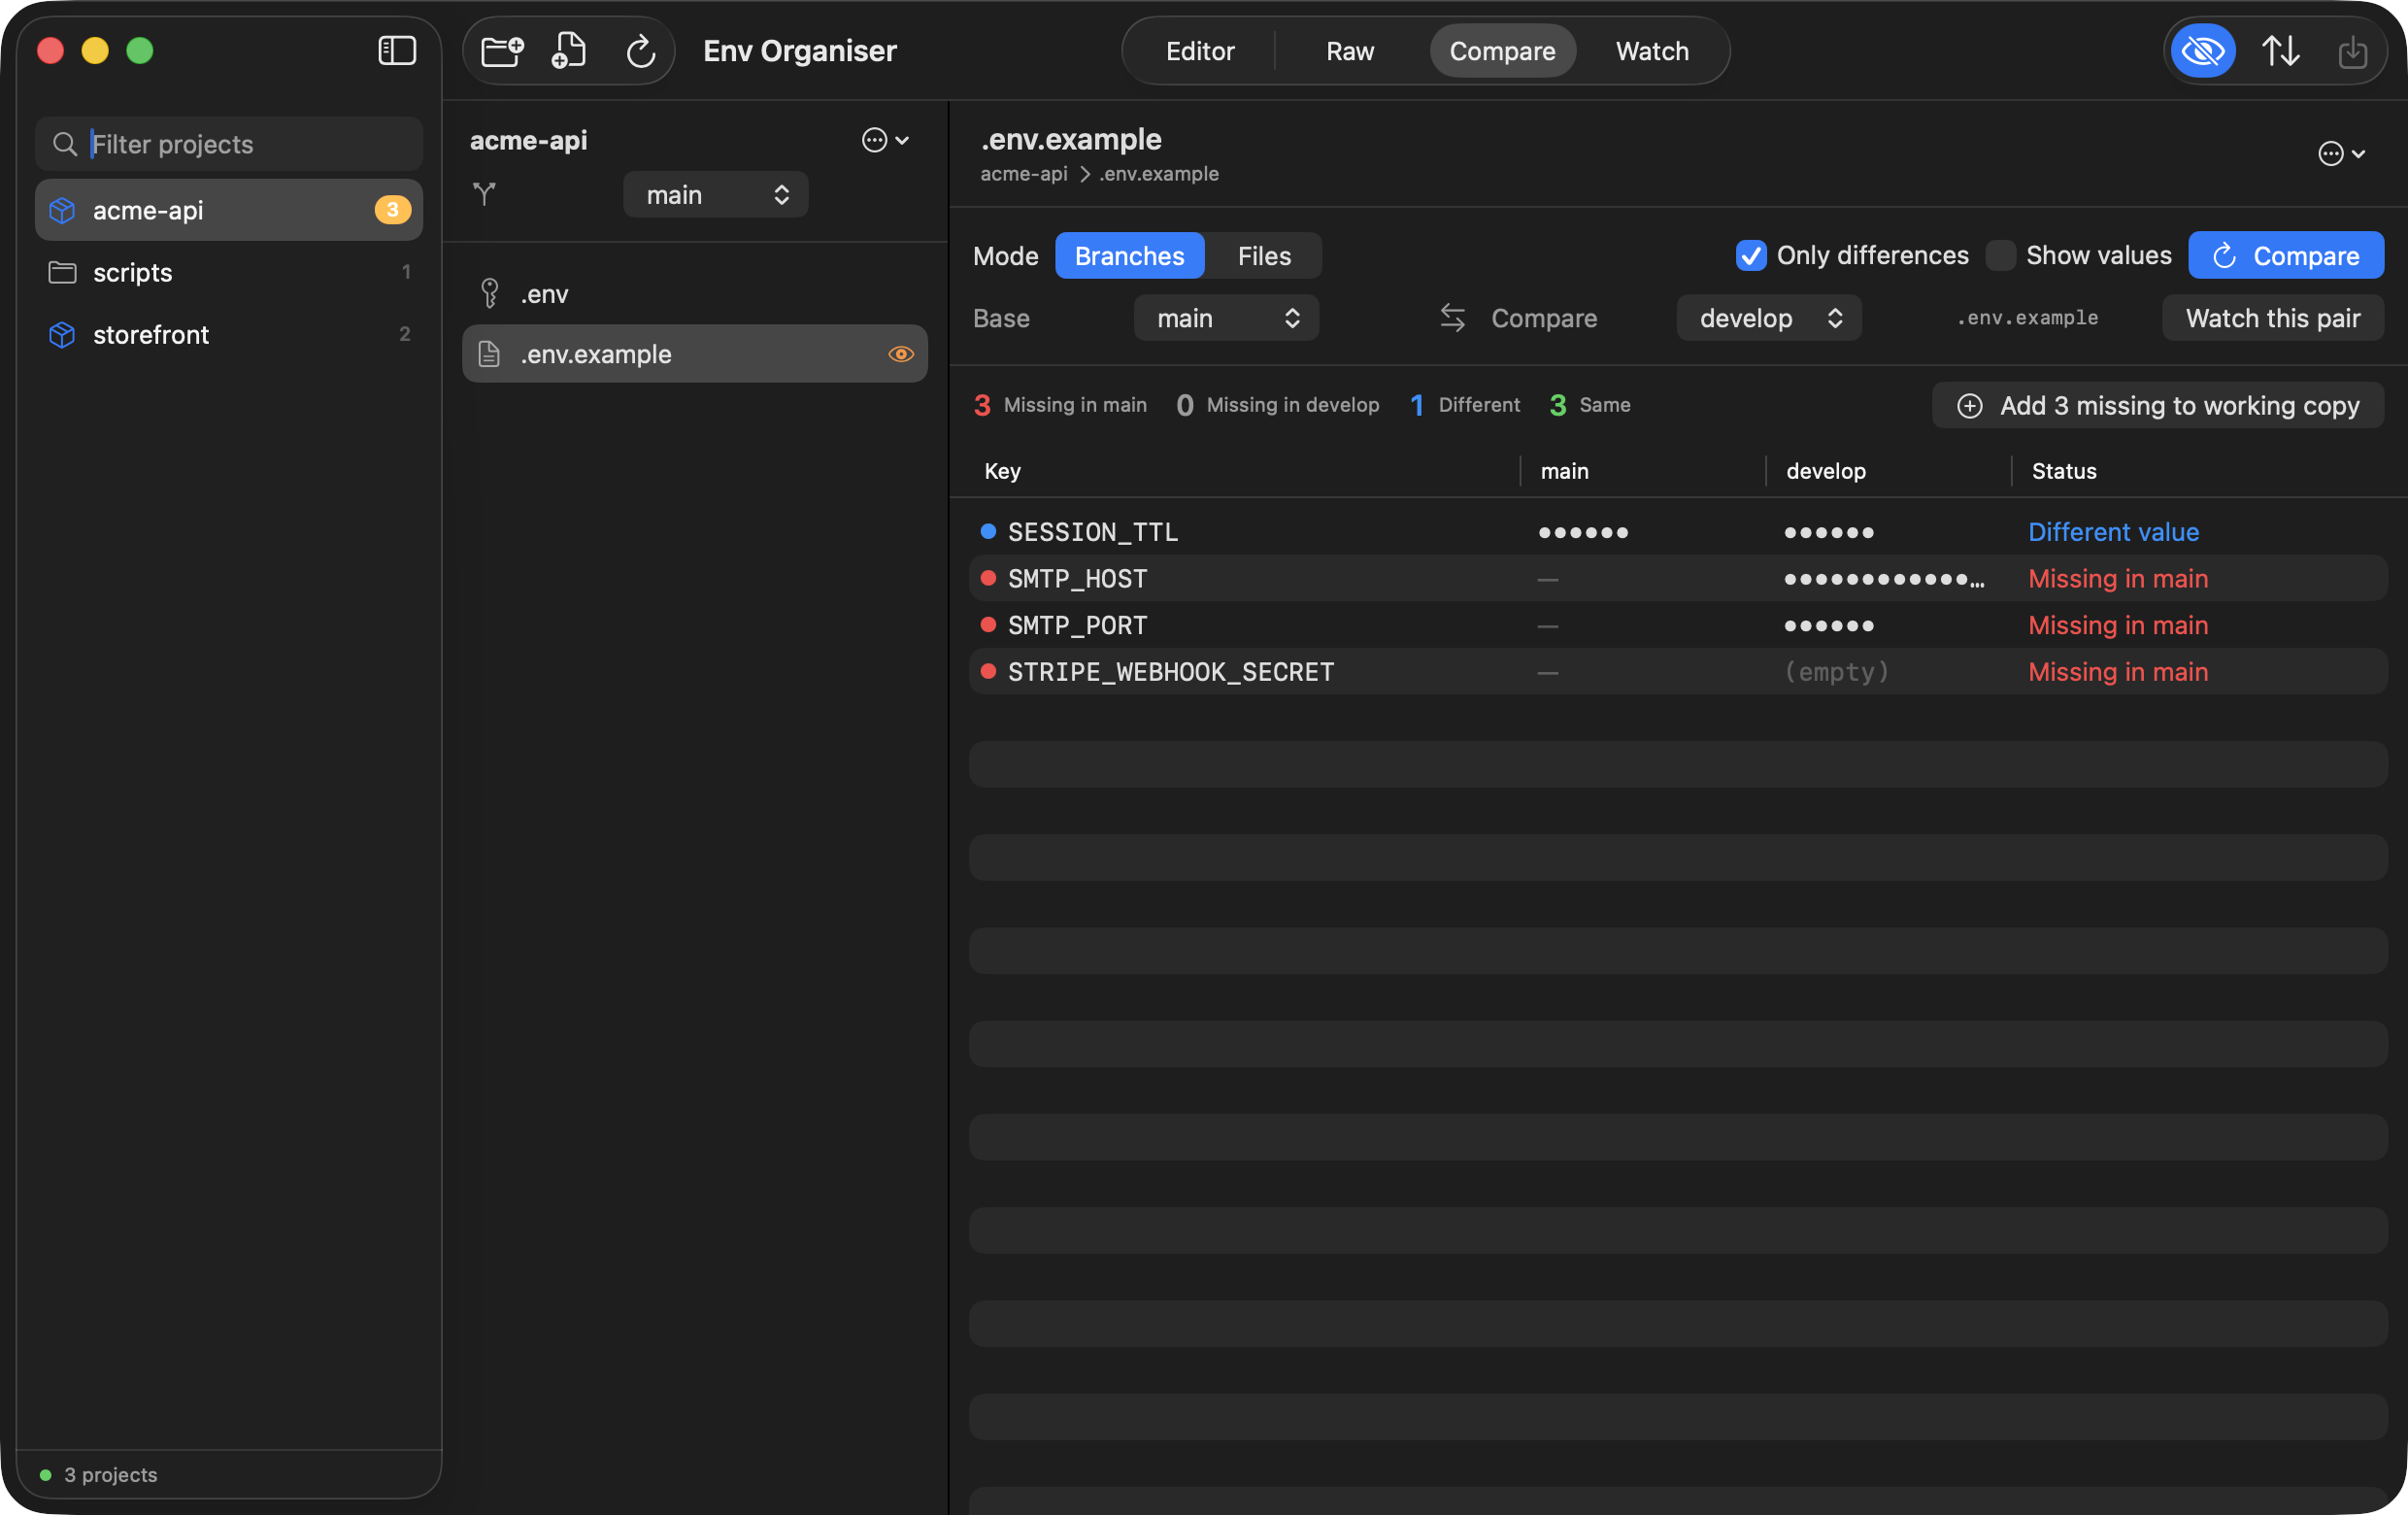The image size is (2408, 1515).
Task: Enable the Show values checkbox
Action: (1999, 256)
